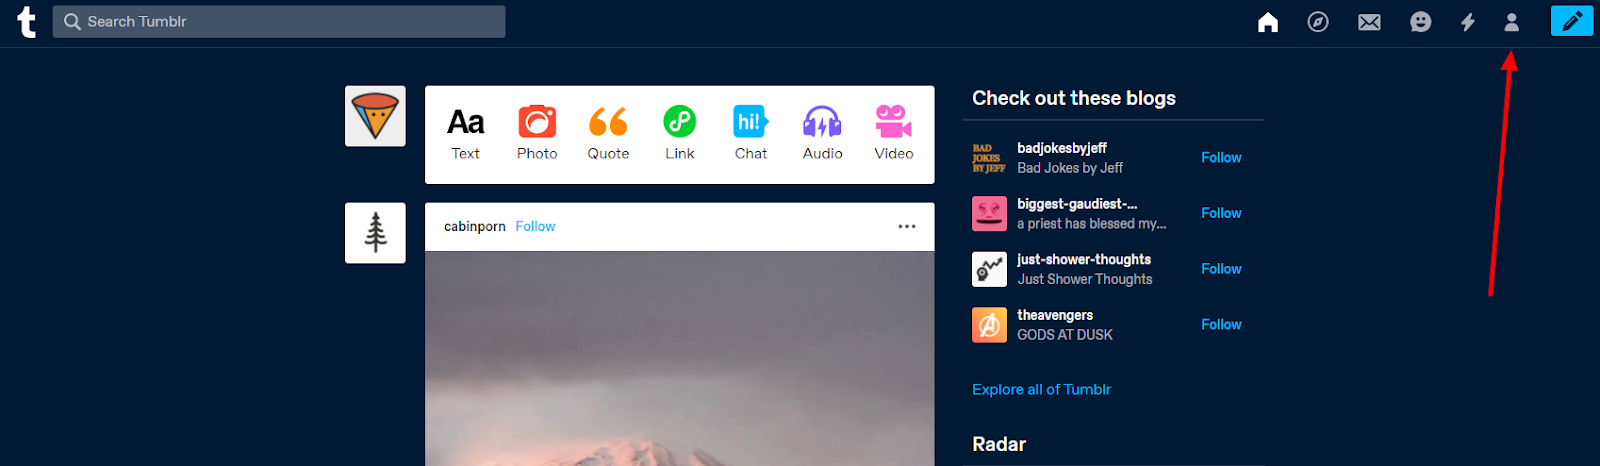Create a Video post
Image resolution: width=1600 pixels, height=466 pixels.
coord(894,134)
